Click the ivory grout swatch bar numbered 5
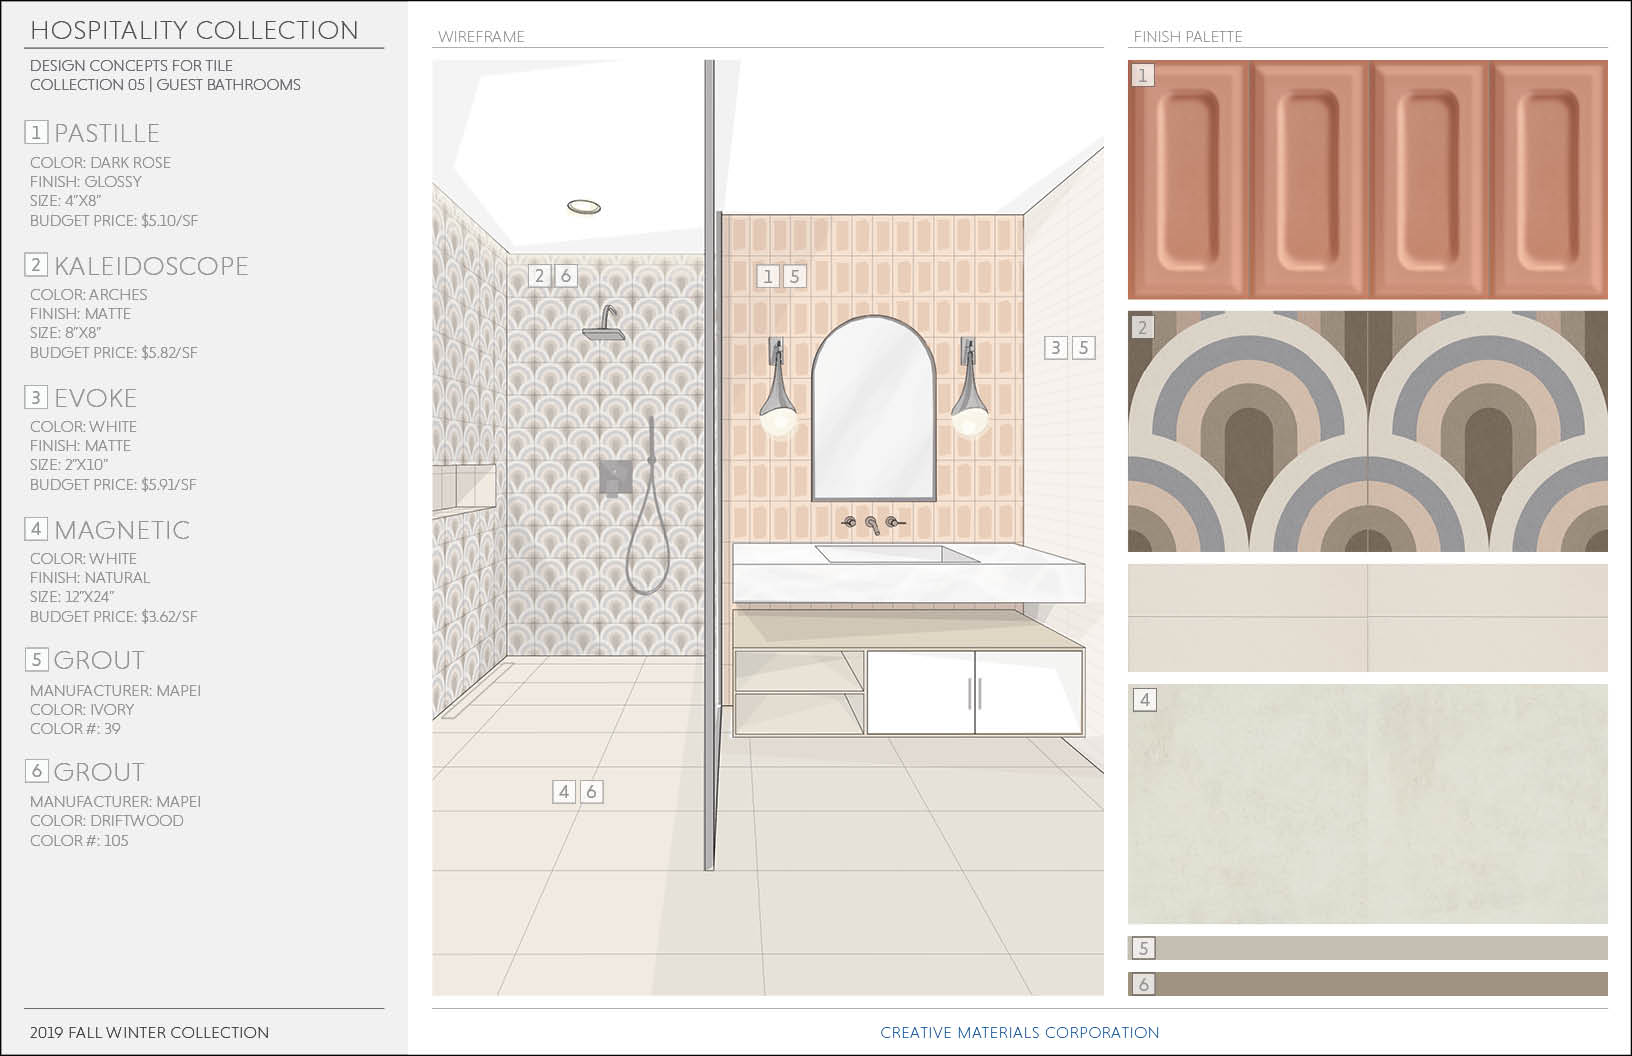The width and height of the screenshot is (1632, 1056). [x=1367, y=948]
